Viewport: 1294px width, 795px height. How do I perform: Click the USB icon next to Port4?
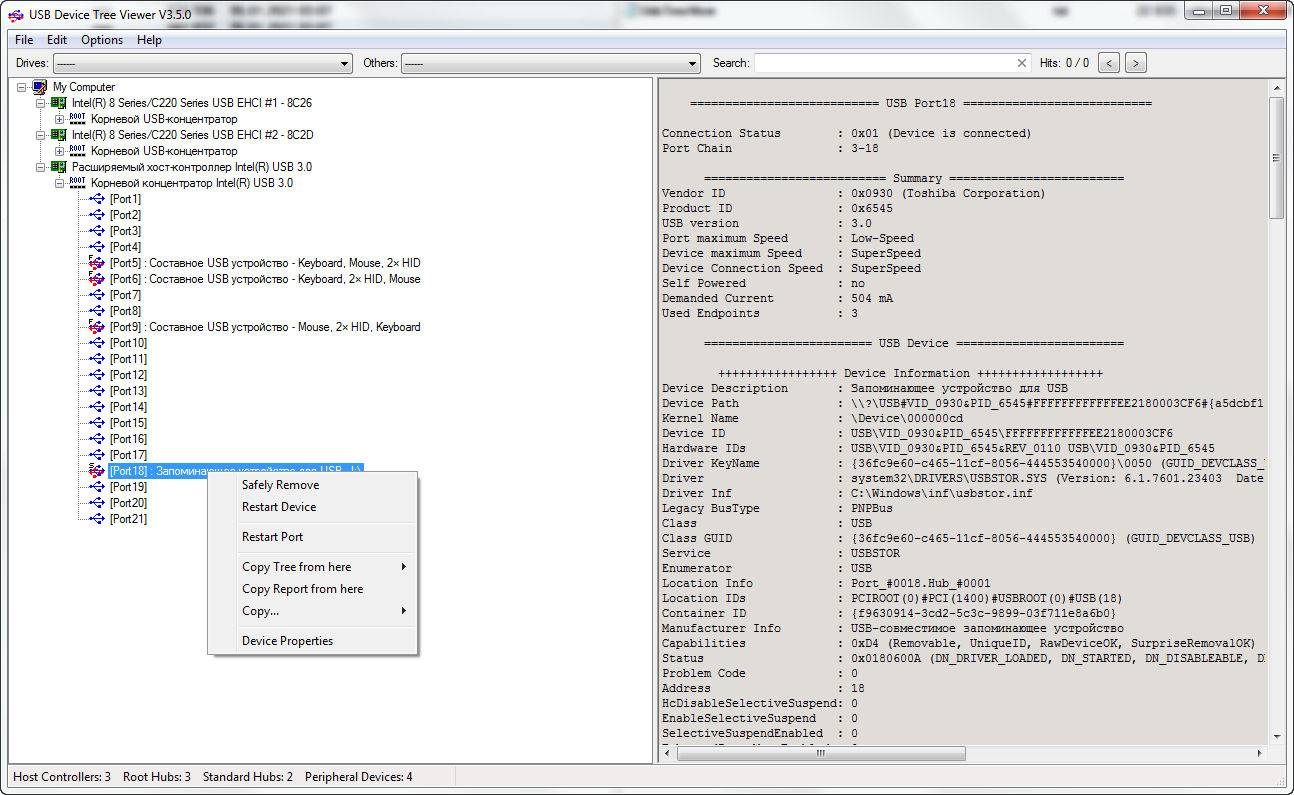point(97,247)
